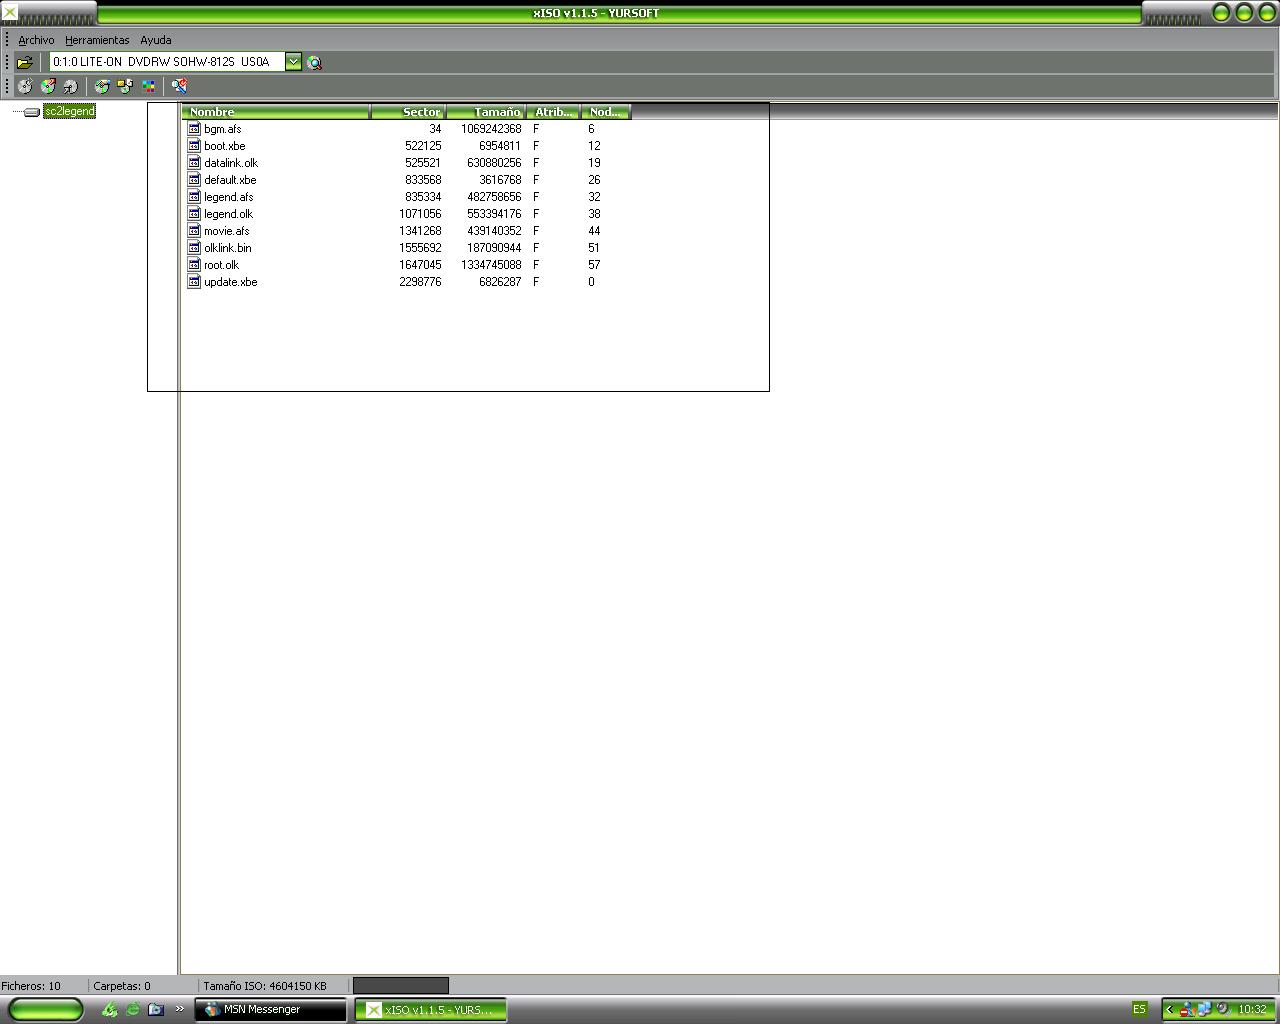The height and width of the screenshot is (1024, 1280).
Task: Click the speaker volume tray icon
Action: coord(1222,1010)
